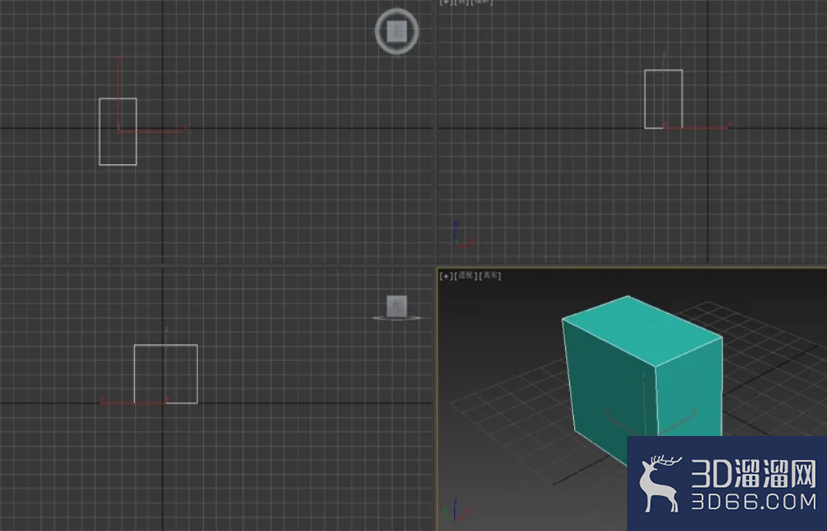Grab the vertical red gizmo axis in the top-left viewport
The image size is (827, 531).
click(x=119, y=92)
